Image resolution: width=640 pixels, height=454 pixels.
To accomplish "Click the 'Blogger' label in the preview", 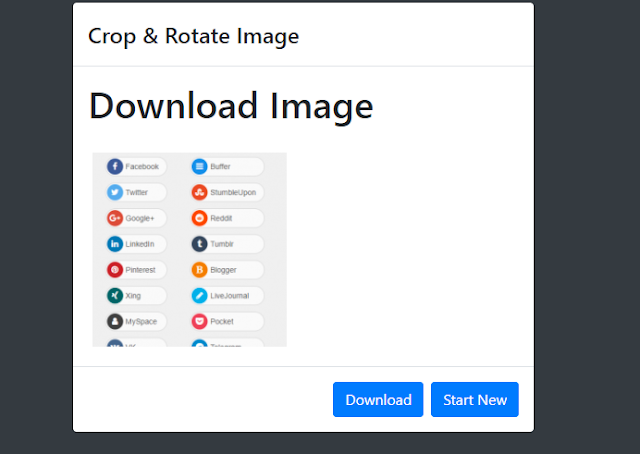I will [223, 270].
